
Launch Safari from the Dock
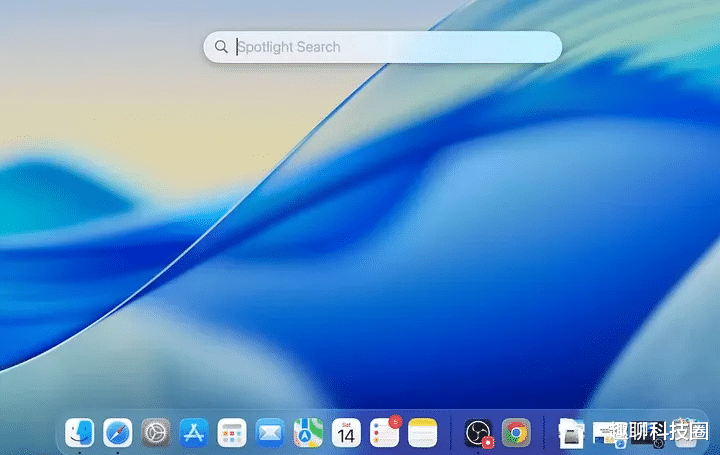[118, 433]
